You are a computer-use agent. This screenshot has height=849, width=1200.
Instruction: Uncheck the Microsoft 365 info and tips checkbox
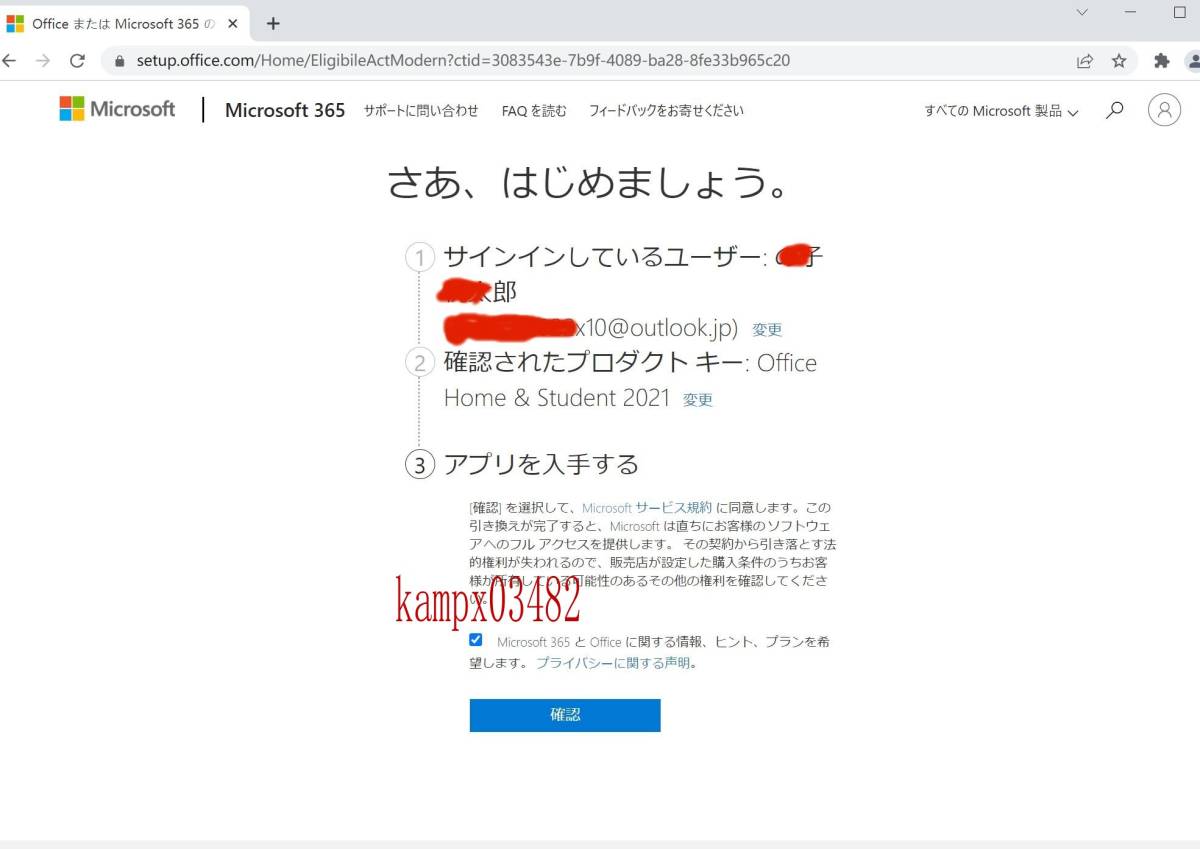pyautogui.click(x=476, y=640)
